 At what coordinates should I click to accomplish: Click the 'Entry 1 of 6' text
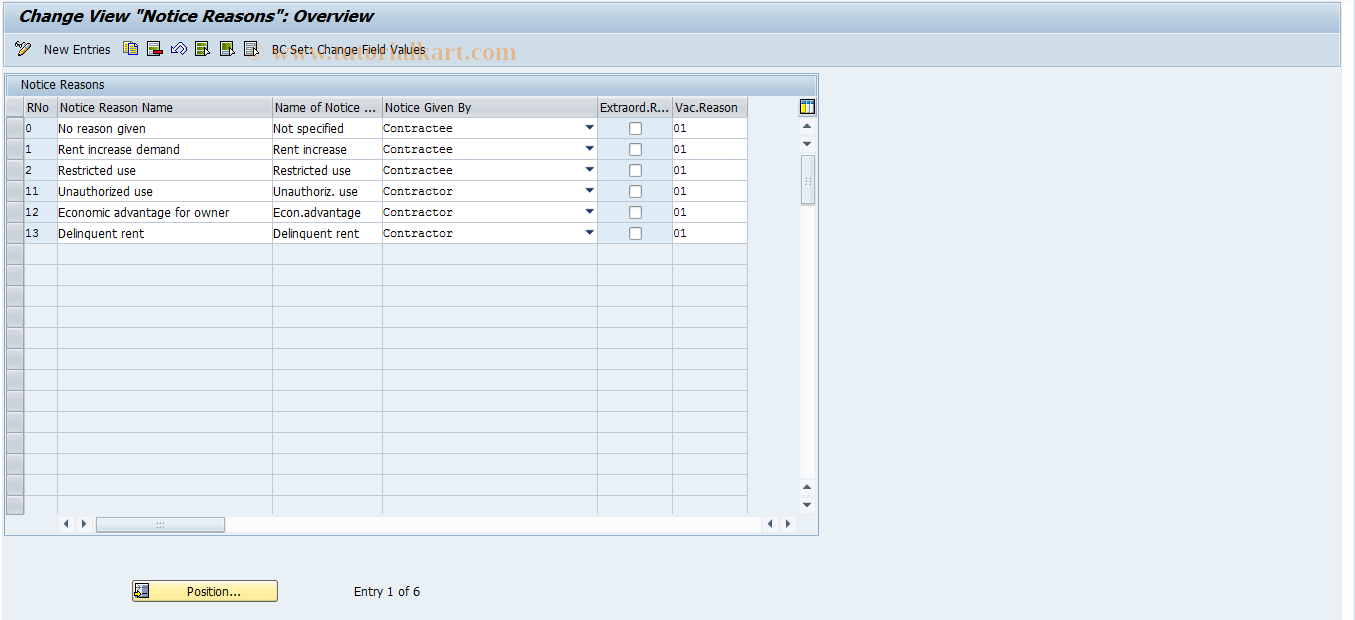pyautogui.click(x=387, y=591)
